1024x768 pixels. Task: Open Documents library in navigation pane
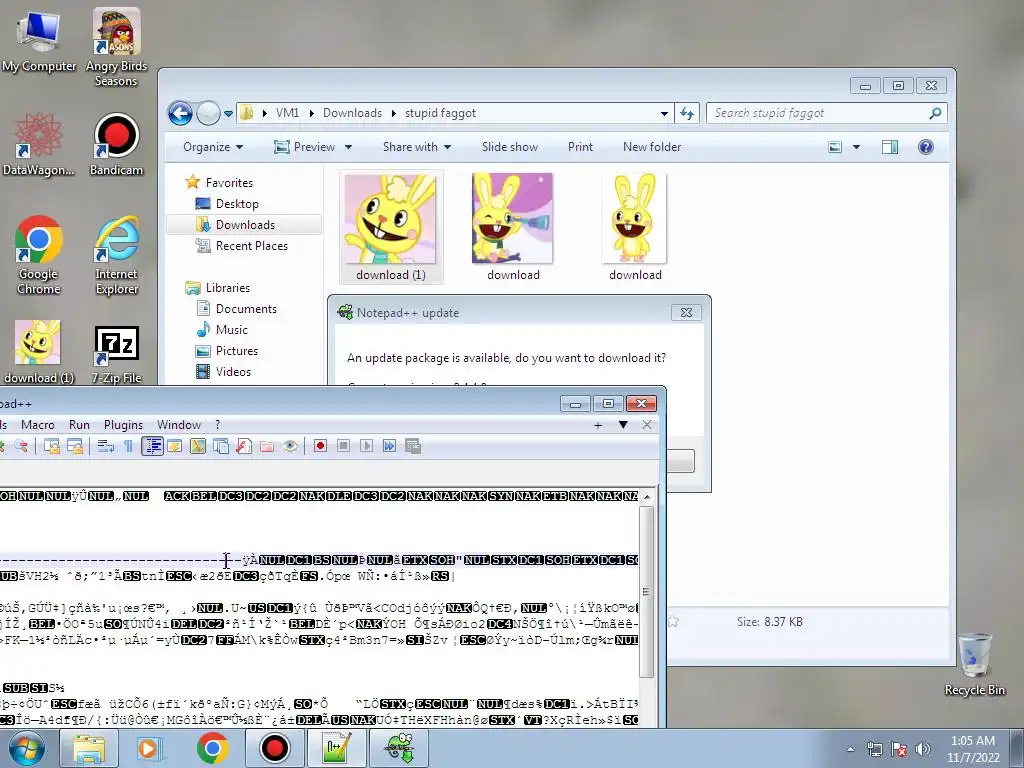point(246,309)
